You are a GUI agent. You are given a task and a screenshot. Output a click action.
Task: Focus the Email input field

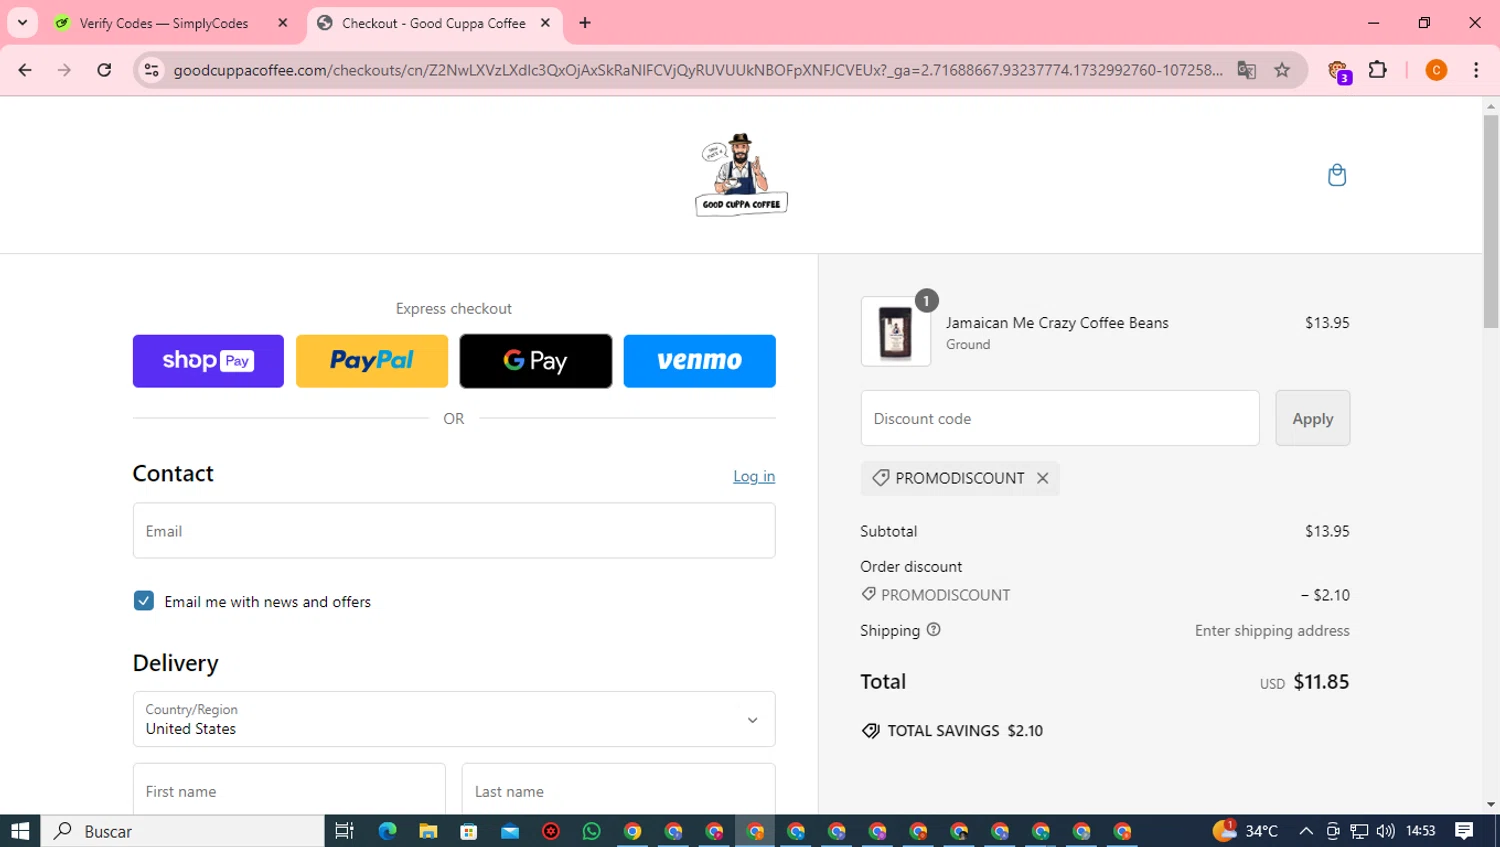(x=454, y=531)
